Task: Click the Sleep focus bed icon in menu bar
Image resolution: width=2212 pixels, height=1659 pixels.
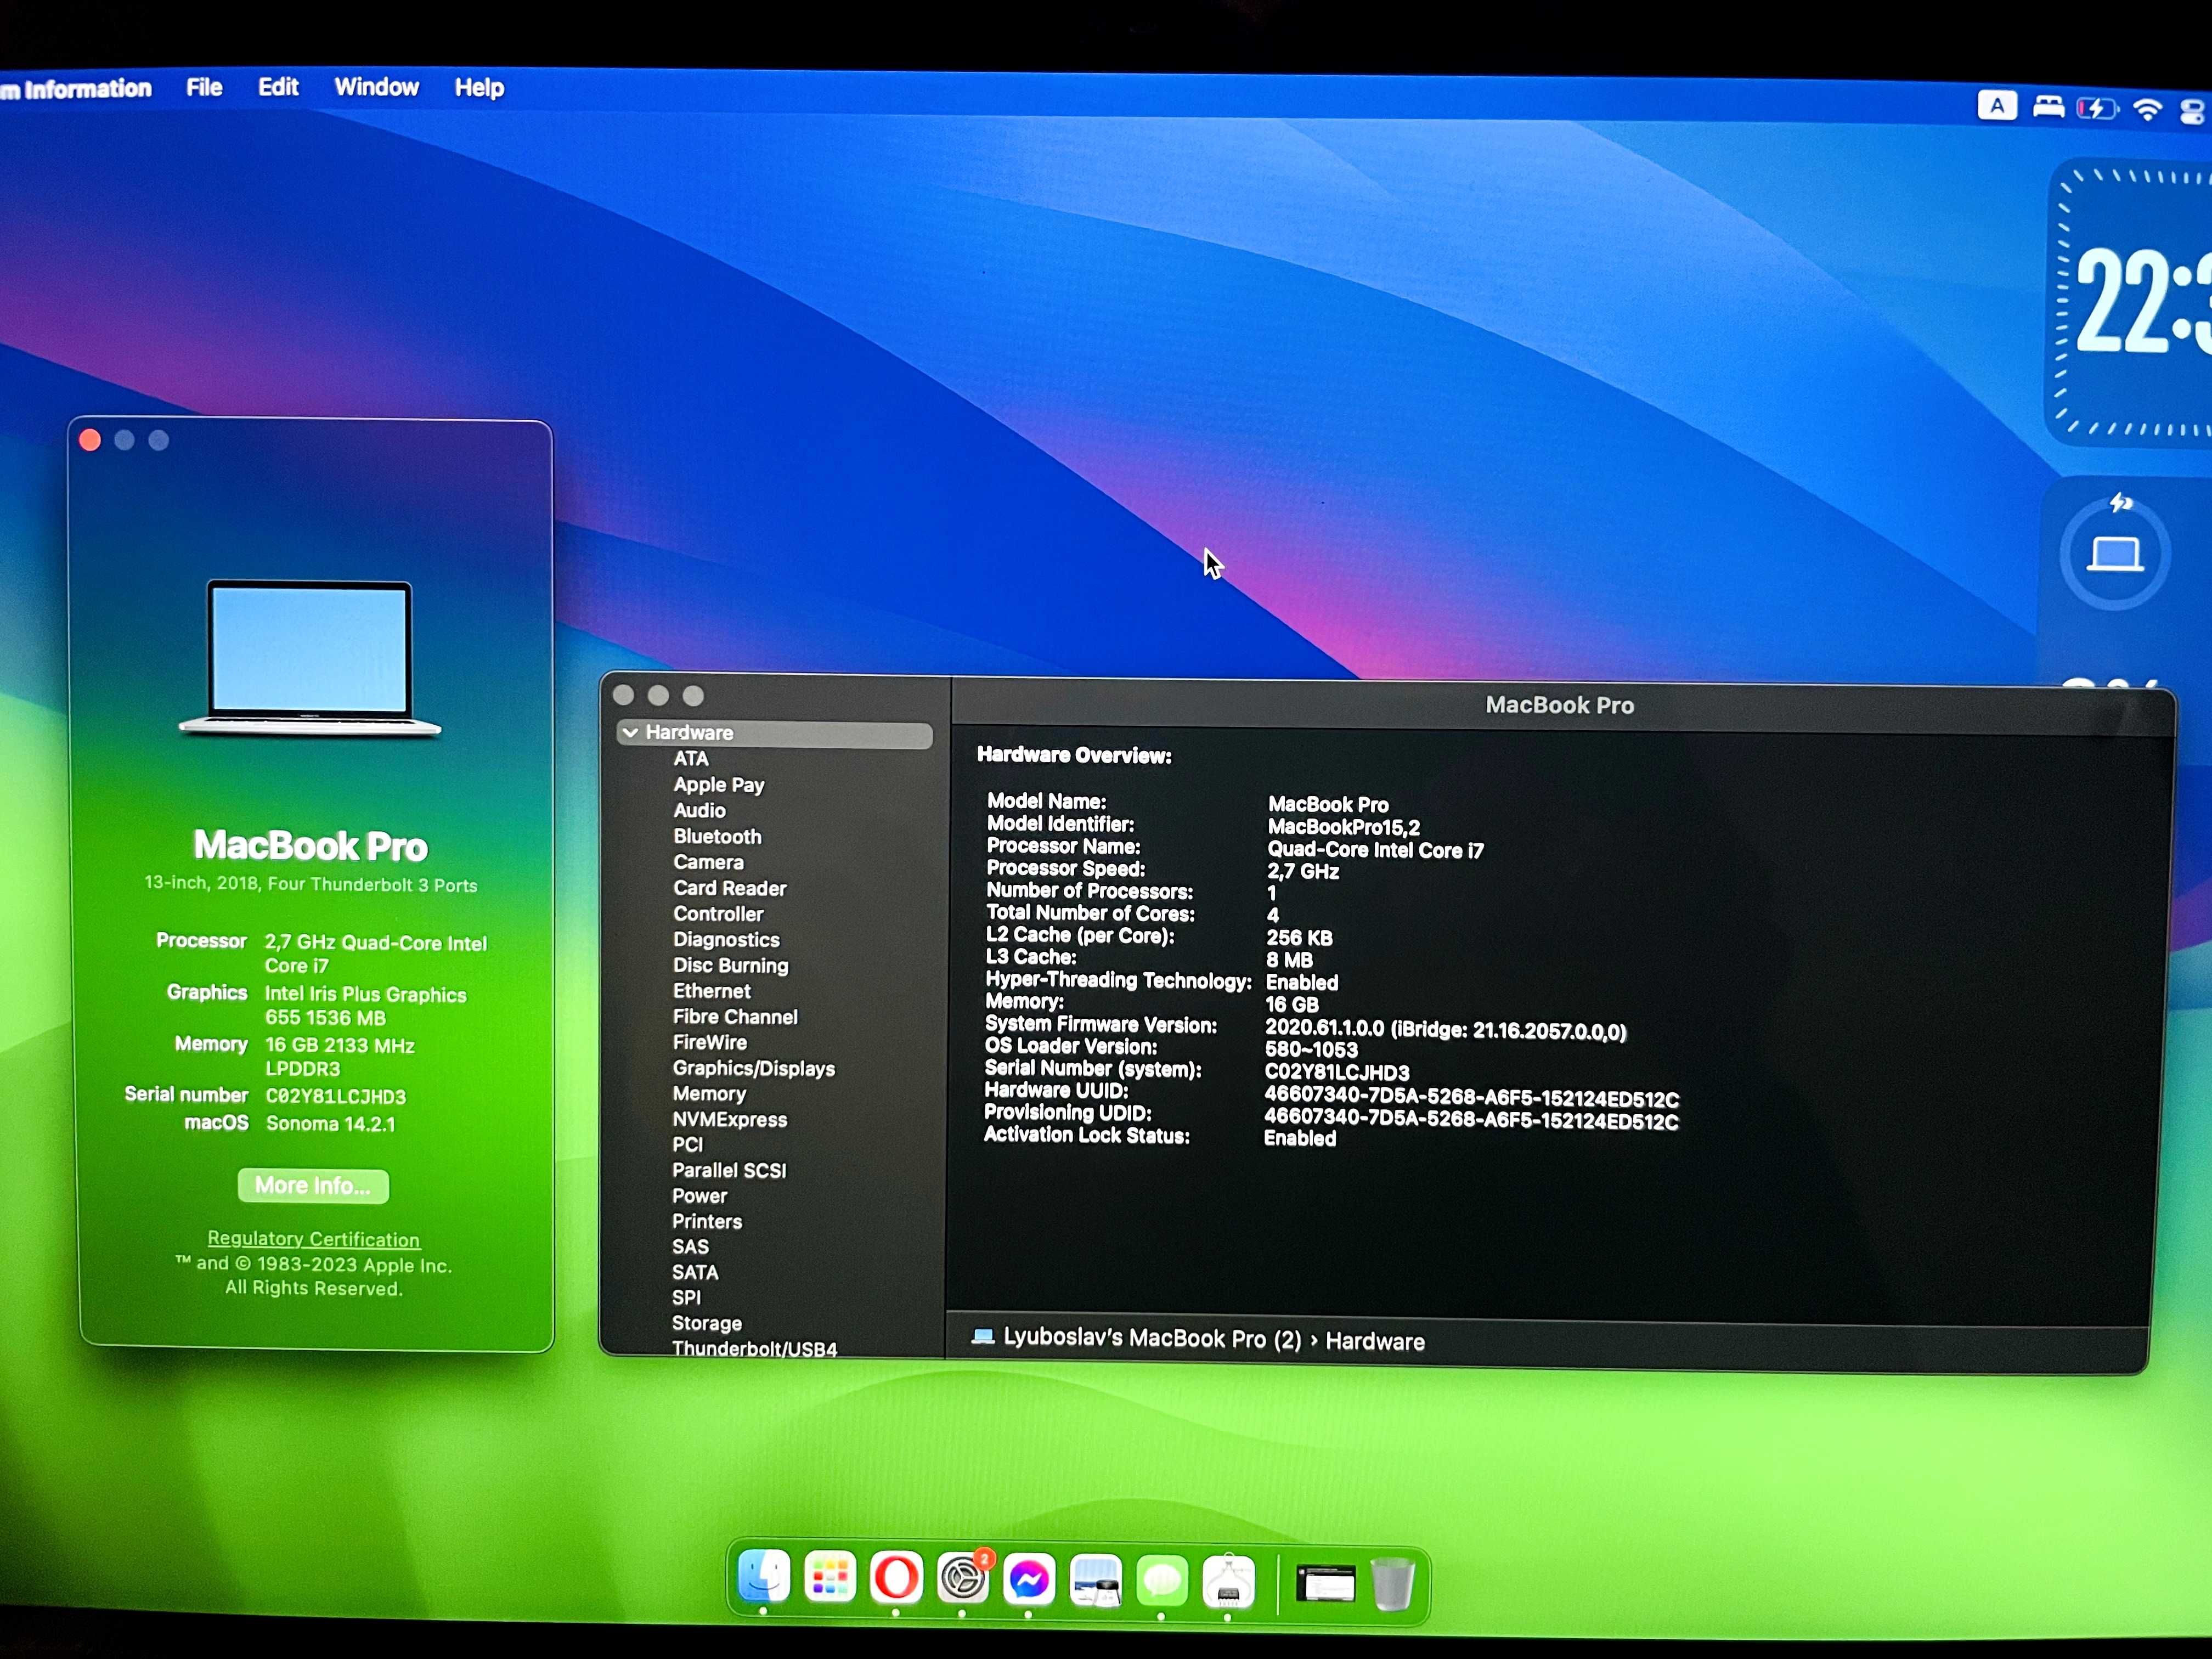Action: tap(2048, 106)
